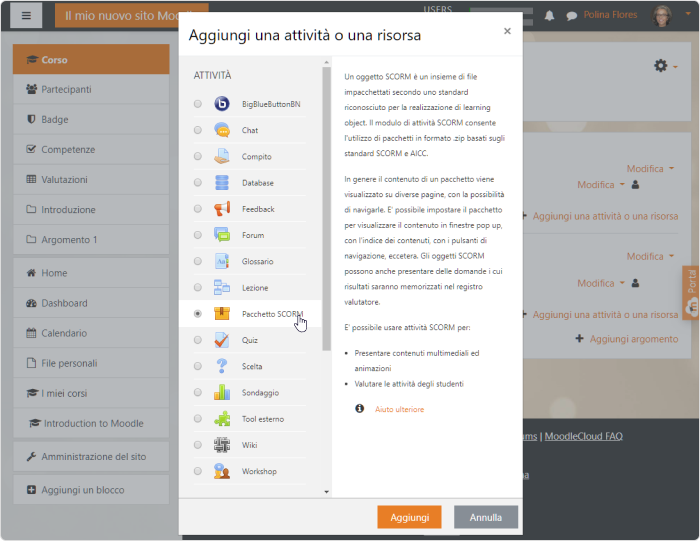Select the Quiz radio button
This screenshot has width=700, height=541.
(x=197, y=340)
